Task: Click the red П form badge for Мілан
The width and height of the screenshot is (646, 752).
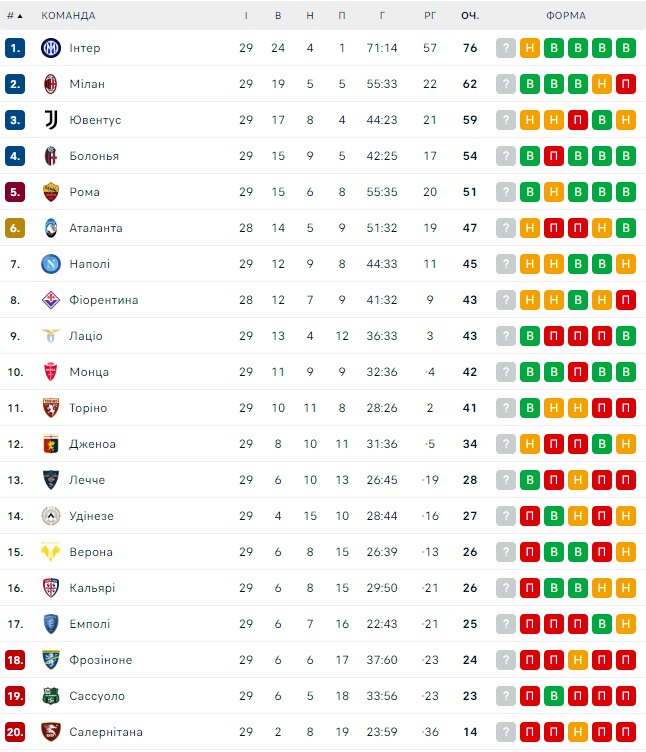Action: tap(626, 84)
